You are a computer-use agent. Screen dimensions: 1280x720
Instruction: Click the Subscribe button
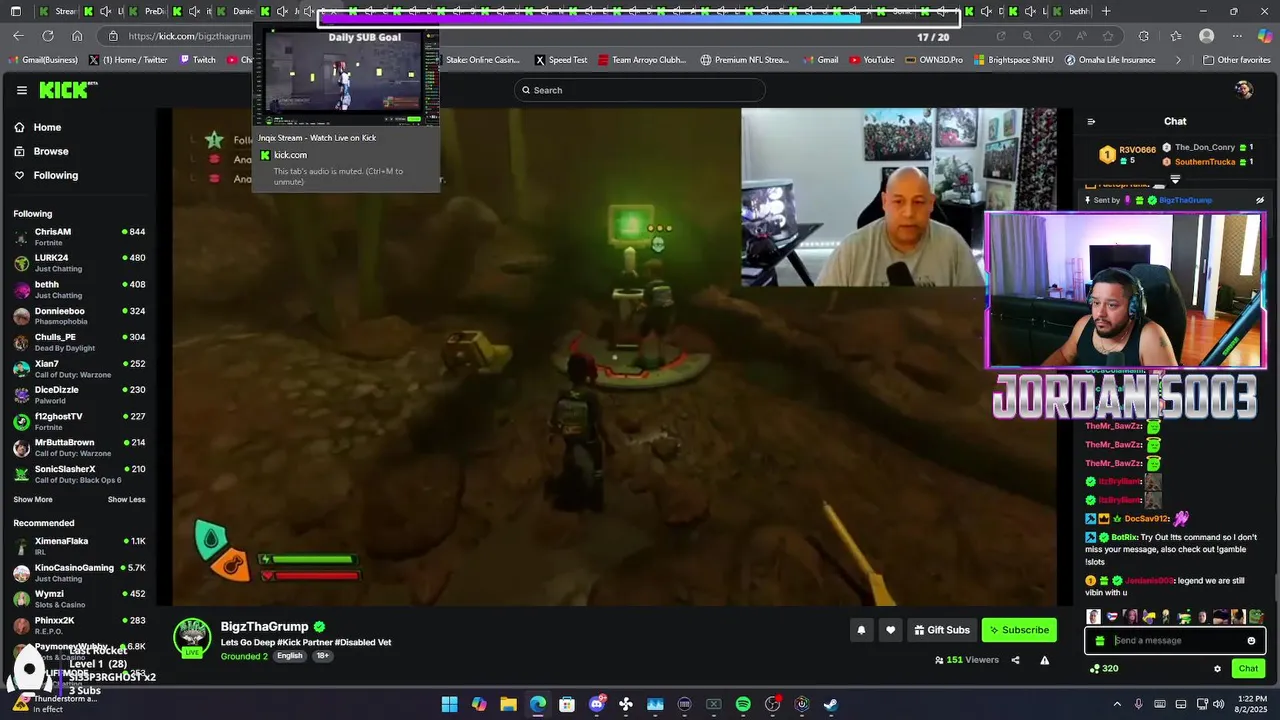click(1019, 630)
